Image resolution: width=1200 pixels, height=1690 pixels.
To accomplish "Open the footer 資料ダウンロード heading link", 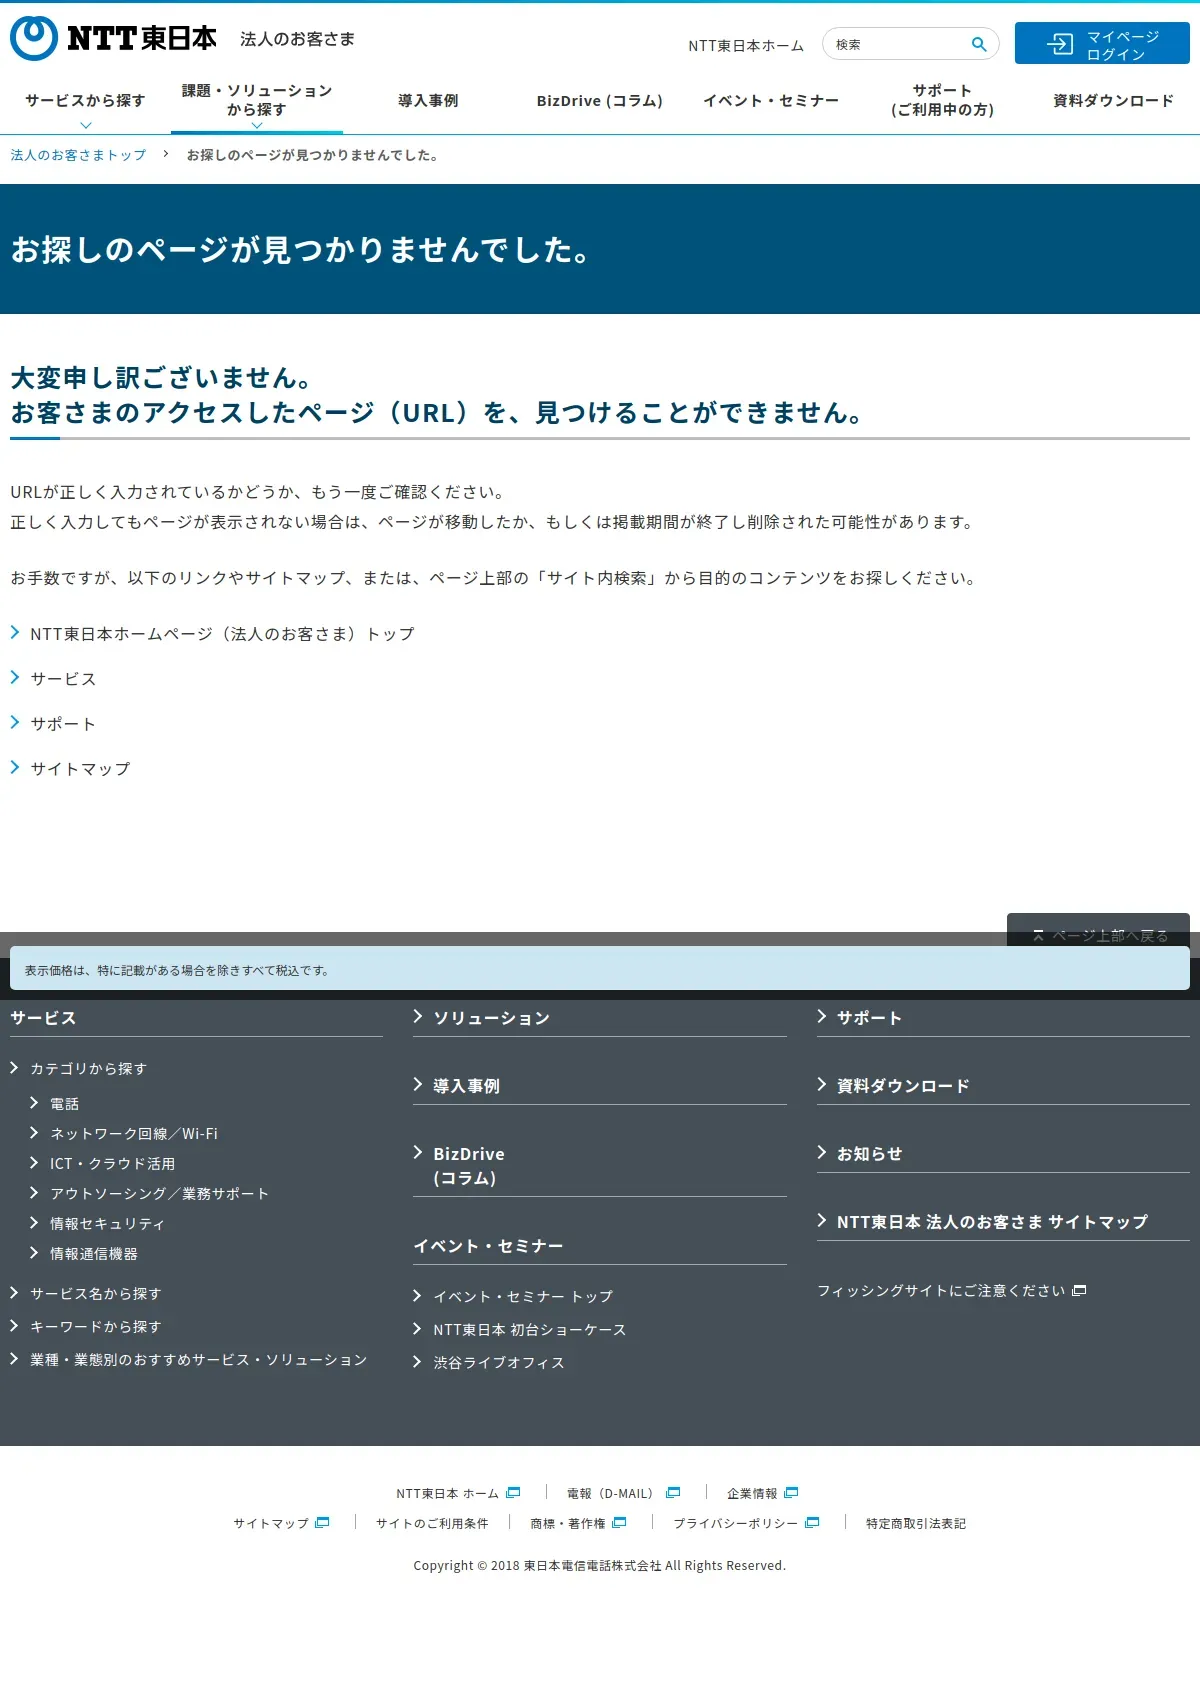I will 904,1086.
